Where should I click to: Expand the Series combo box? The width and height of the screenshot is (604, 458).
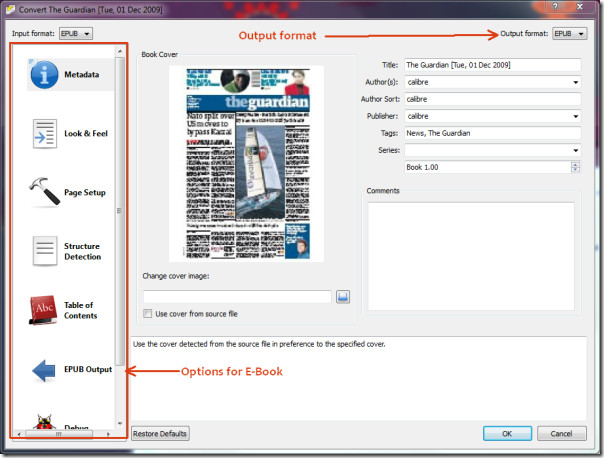click(575, 150)
